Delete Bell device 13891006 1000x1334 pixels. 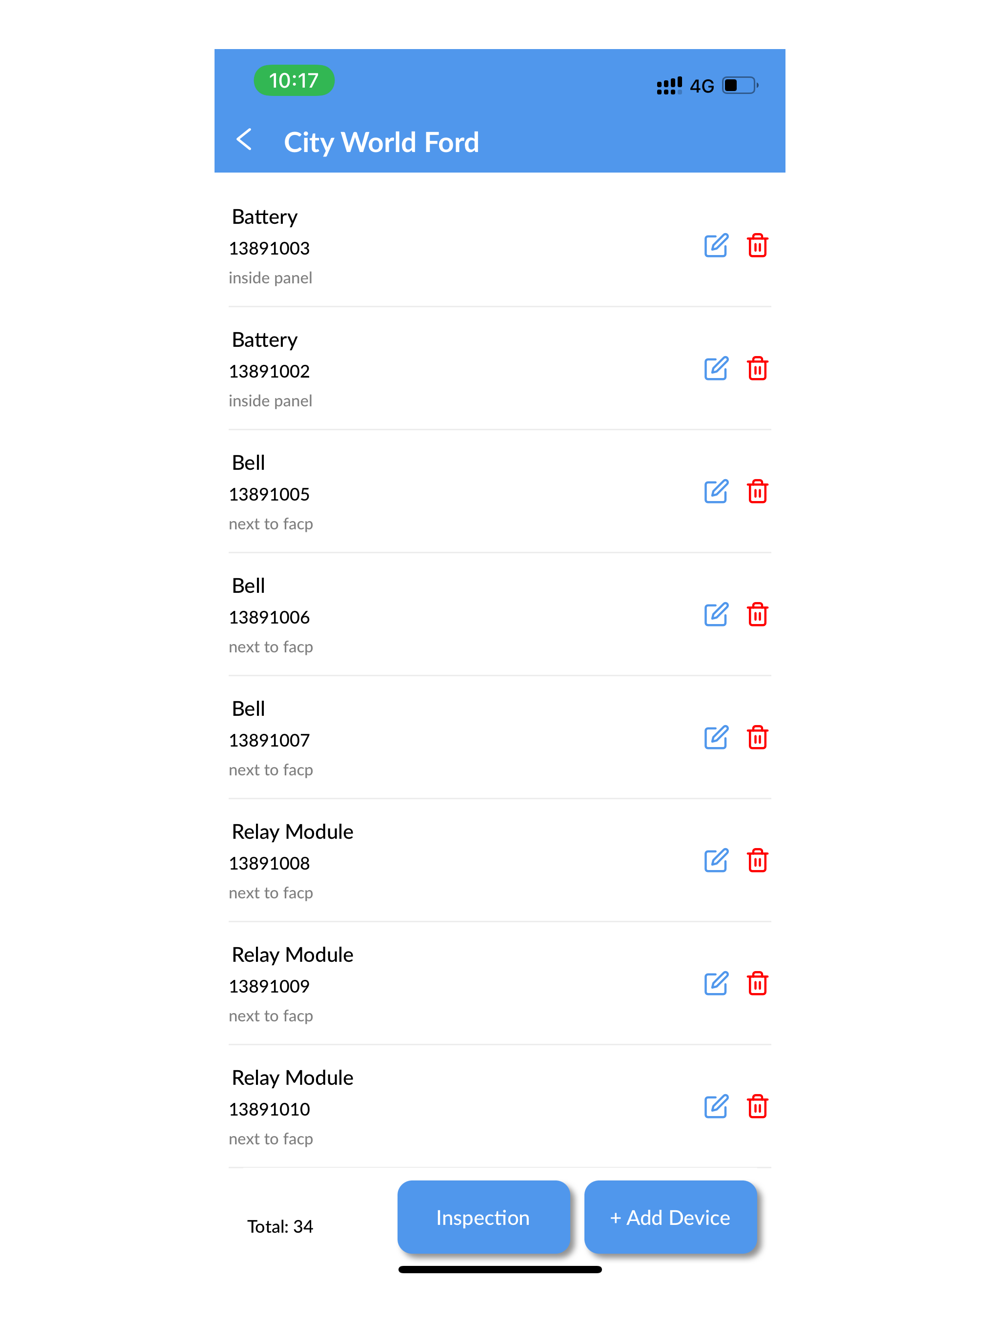pyautogui.click(x=757, y=614)
